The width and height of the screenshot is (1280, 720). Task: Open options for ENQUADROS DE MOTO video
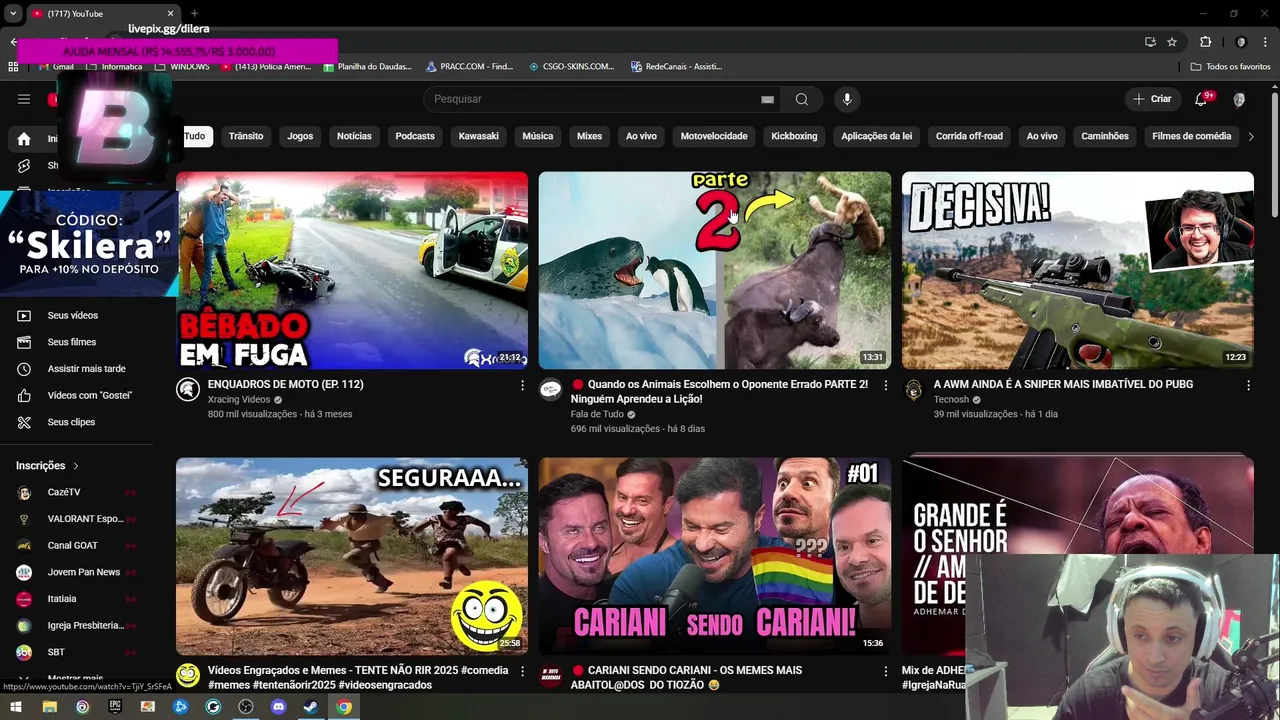[522, 385]
